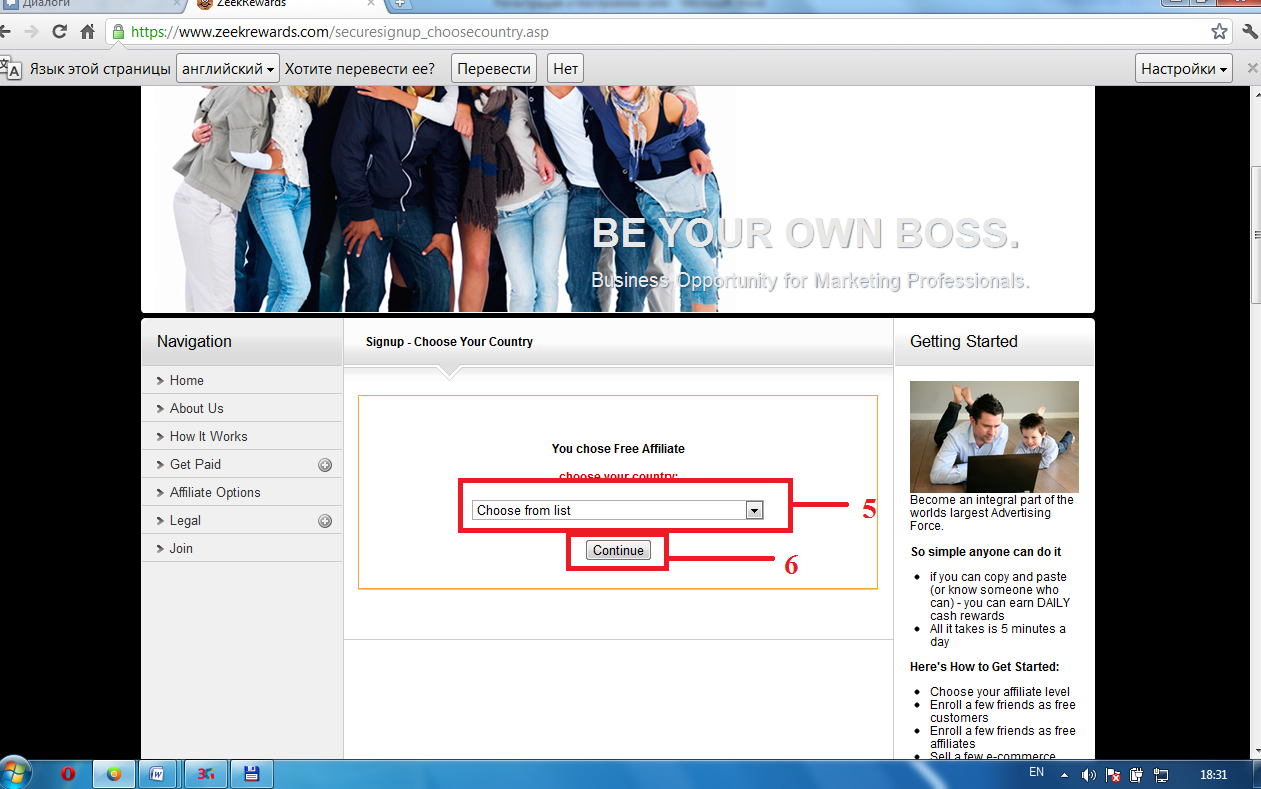Click the forward navigation arrow
1261x789 pixels.
[x=32, y=31]
